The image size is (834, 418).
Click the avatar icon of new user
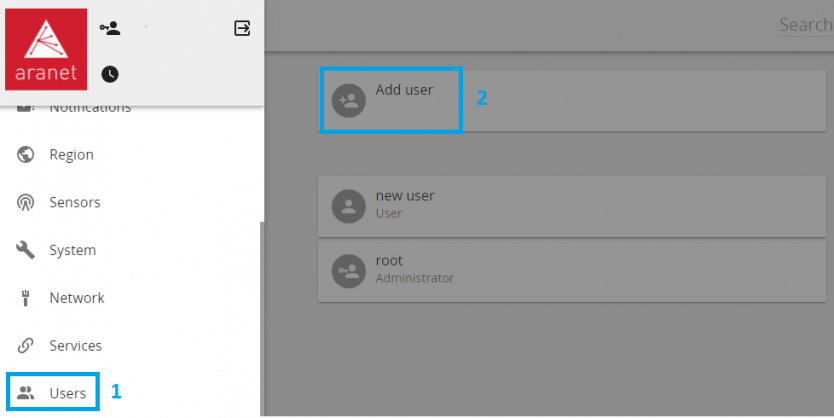click(348, 206)
